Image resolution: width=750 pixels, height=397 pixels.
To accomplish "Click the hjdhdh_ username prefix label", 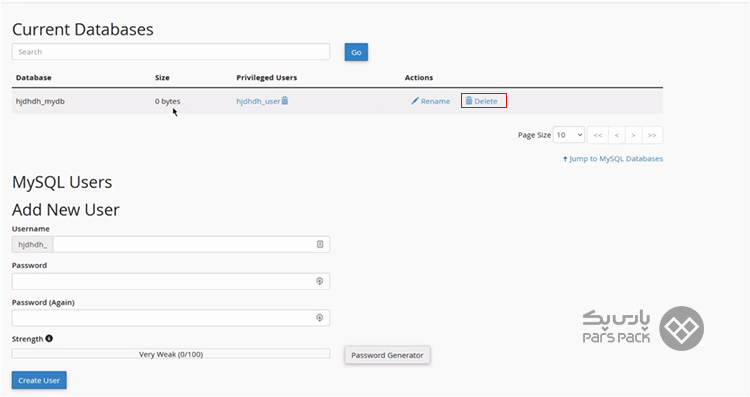I will 33,244.
